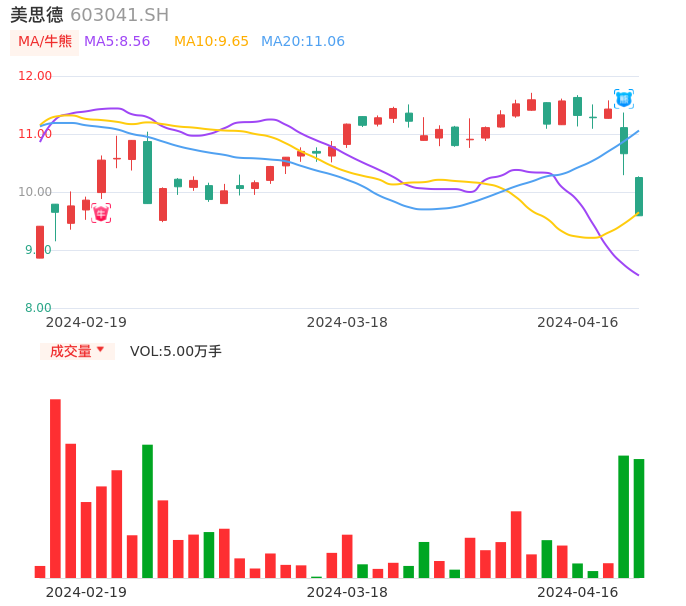This screenshot has height=606, width=686.
Task: Click the 2024-03-18 date under price chart
Action: click(347, 322)
